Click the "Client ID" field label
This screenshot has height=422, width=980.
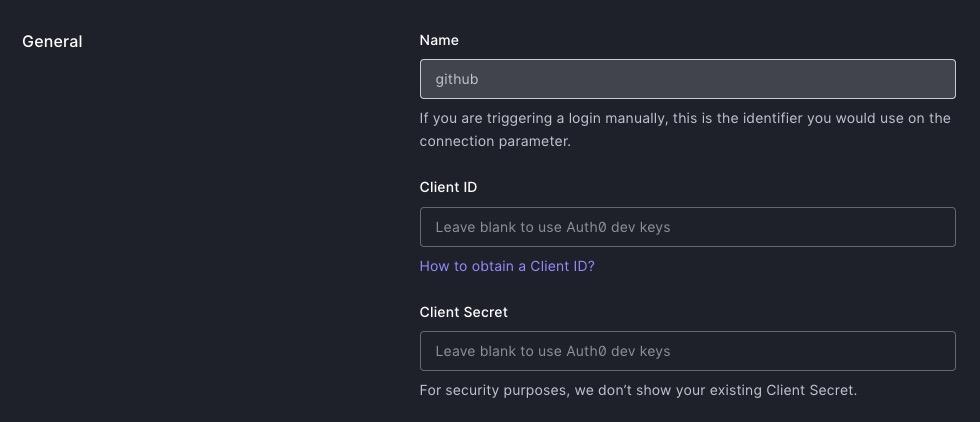click(448, 187)
